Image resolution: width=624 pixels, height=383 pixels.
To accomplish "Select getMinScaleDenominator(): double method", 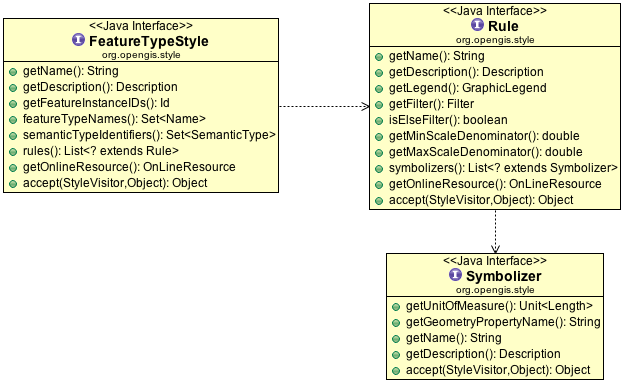I will click(484, 136).
